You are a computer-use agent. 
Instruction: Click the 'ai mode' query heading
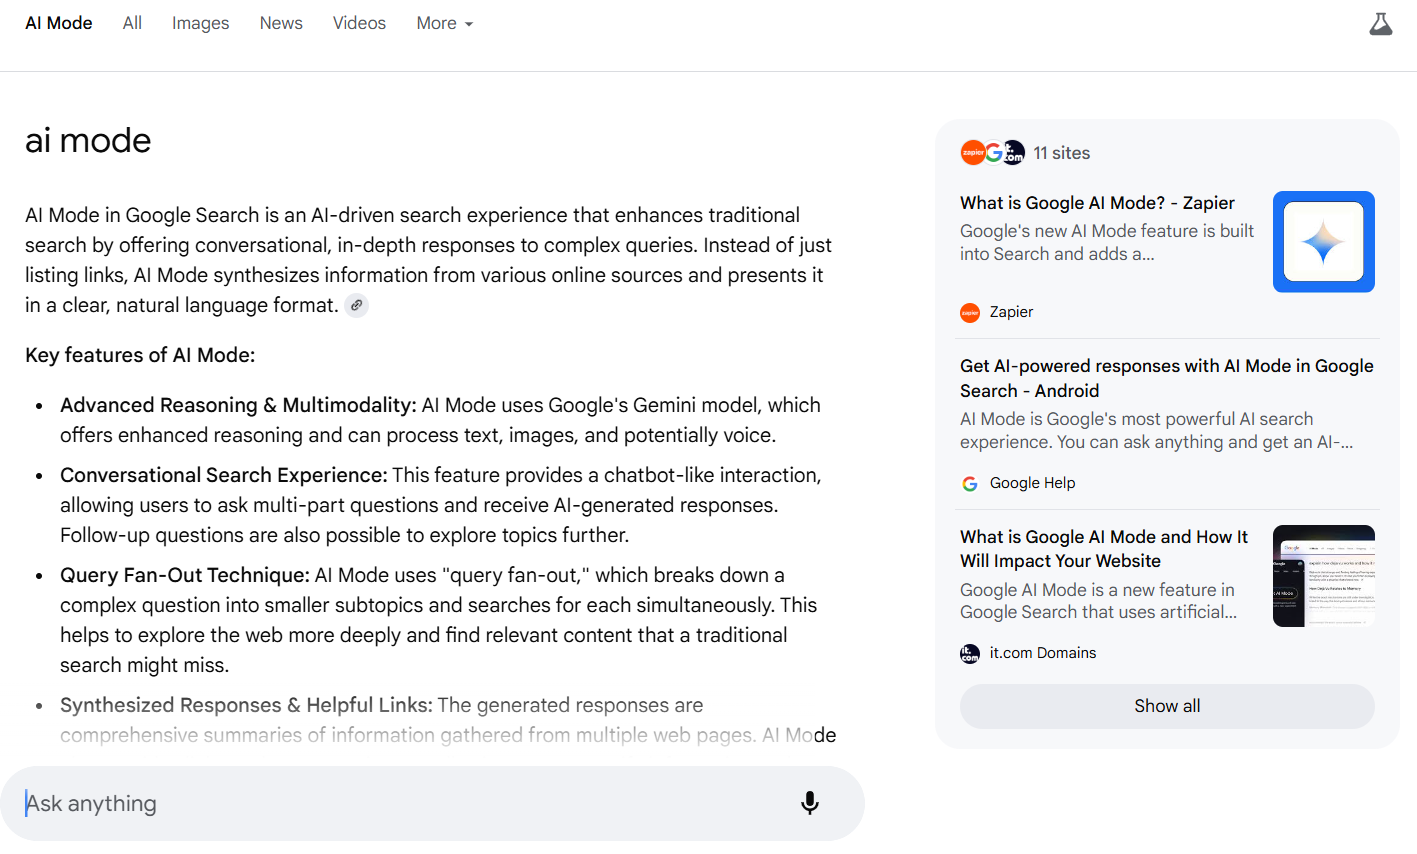coord(88,140)
